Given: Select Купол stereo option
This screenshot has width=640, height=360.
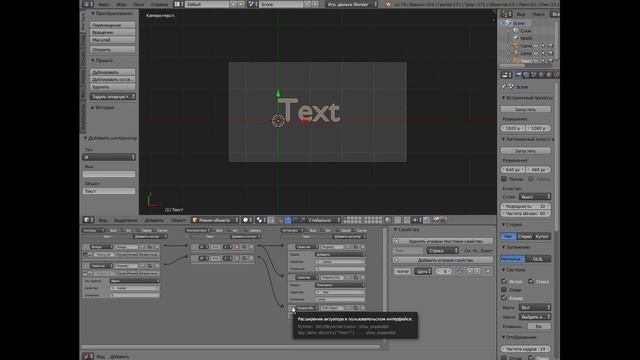Looking at the screenshot, I should tap(542, 237).
